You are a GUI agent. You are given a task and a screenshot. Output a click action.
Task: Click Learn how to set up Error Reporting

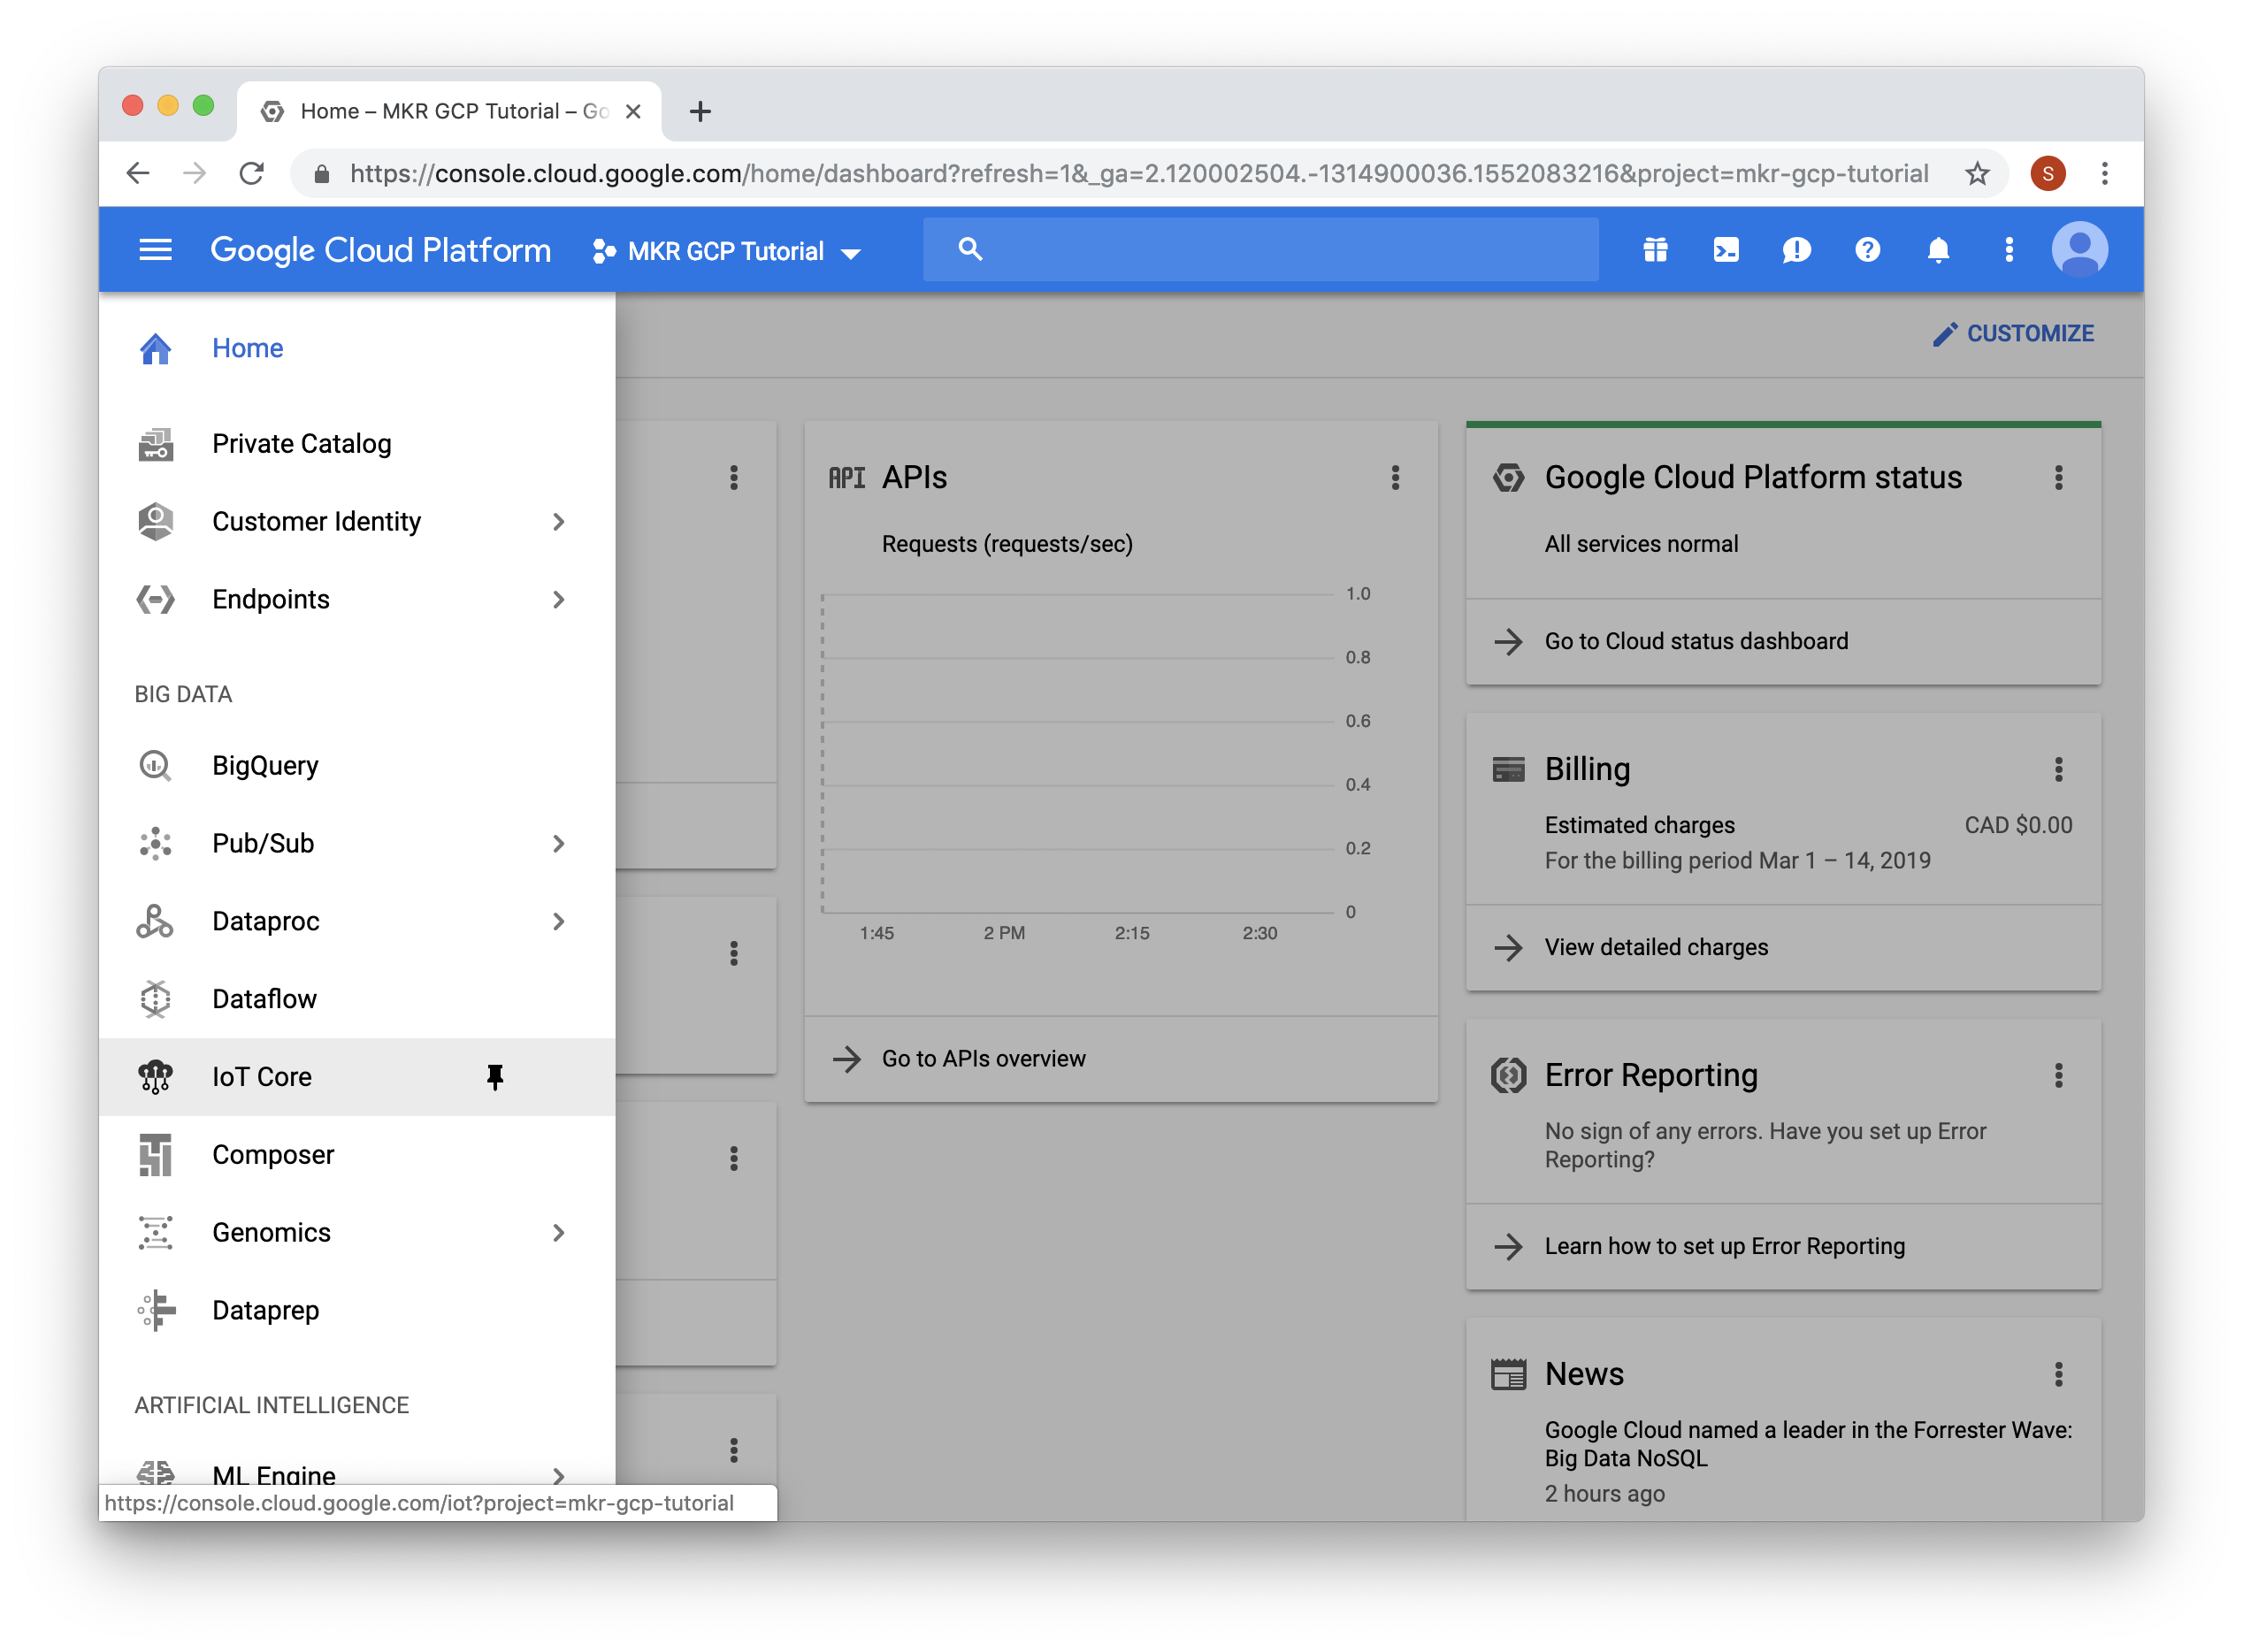(1724, 1246)
